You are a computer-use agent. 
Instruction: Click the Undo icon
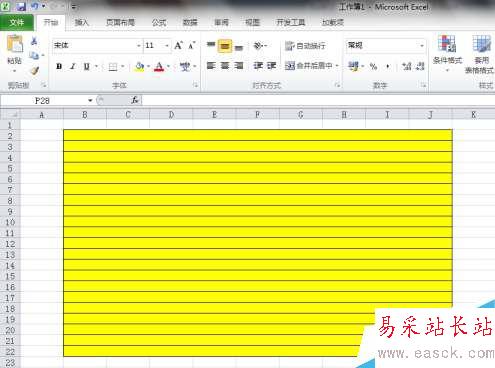coord(35,6)
